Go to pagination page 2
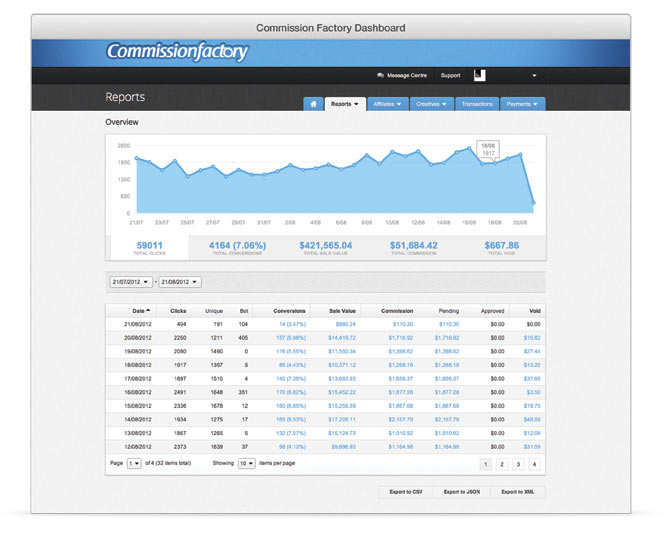Viewport: 666px width, 536px height. [502, 464]
